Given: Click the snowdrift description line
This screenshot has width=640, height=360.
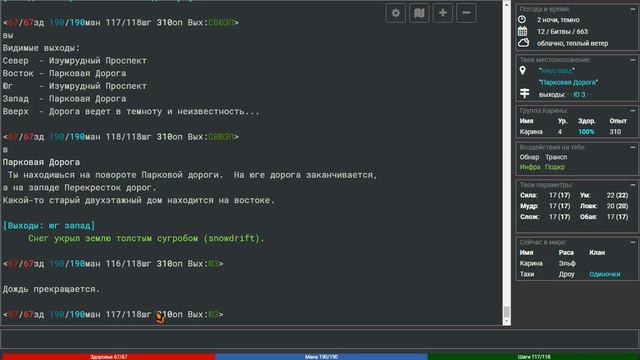Looking at the screenshot, I should (146, 238).
